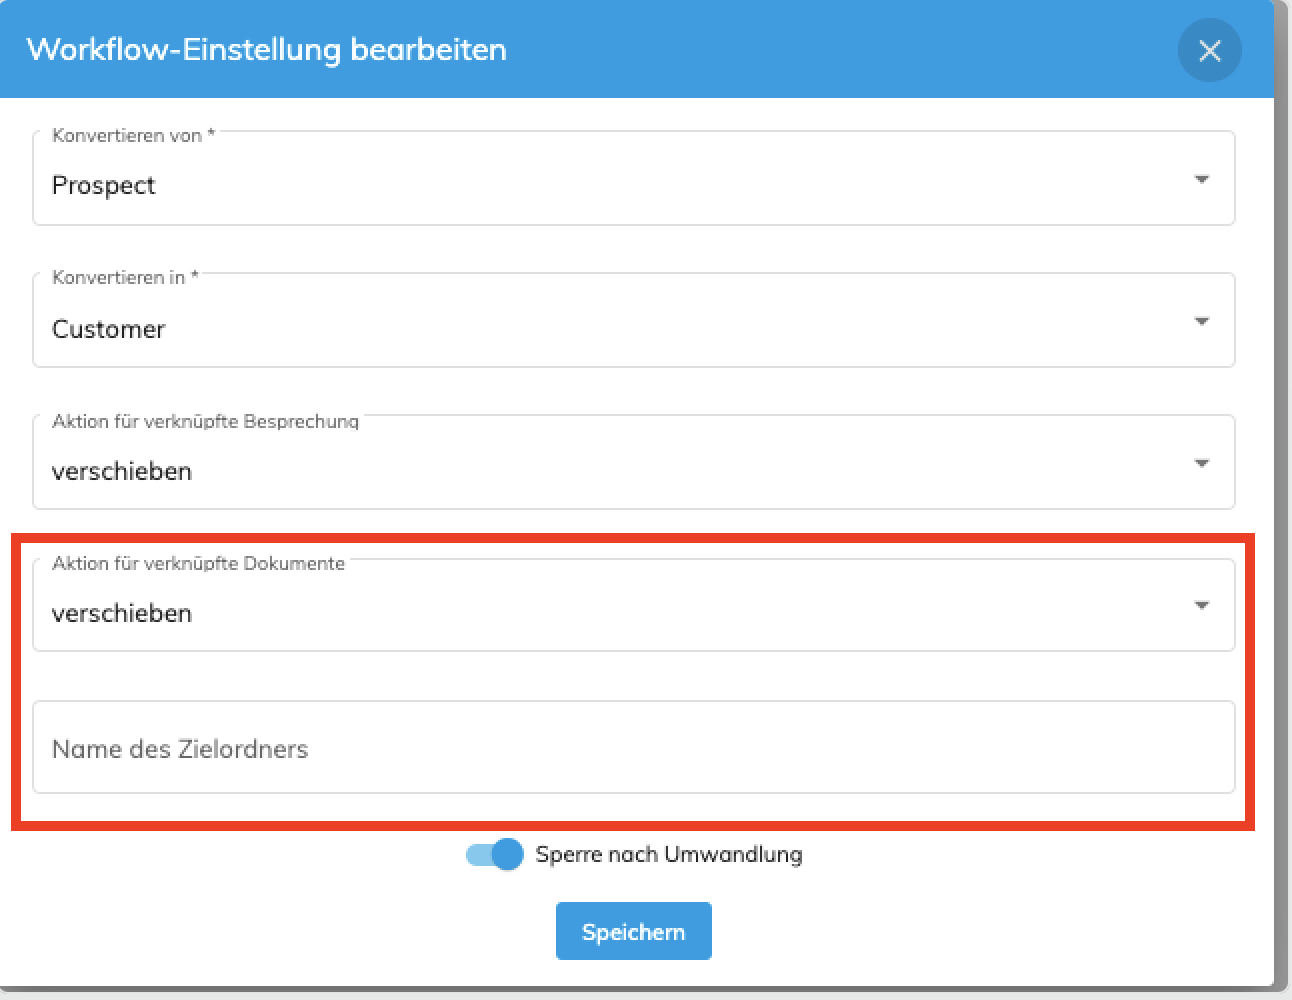
Task: Click the Aktion für verknüpfte Besprechung label
Action: (206, 421)
